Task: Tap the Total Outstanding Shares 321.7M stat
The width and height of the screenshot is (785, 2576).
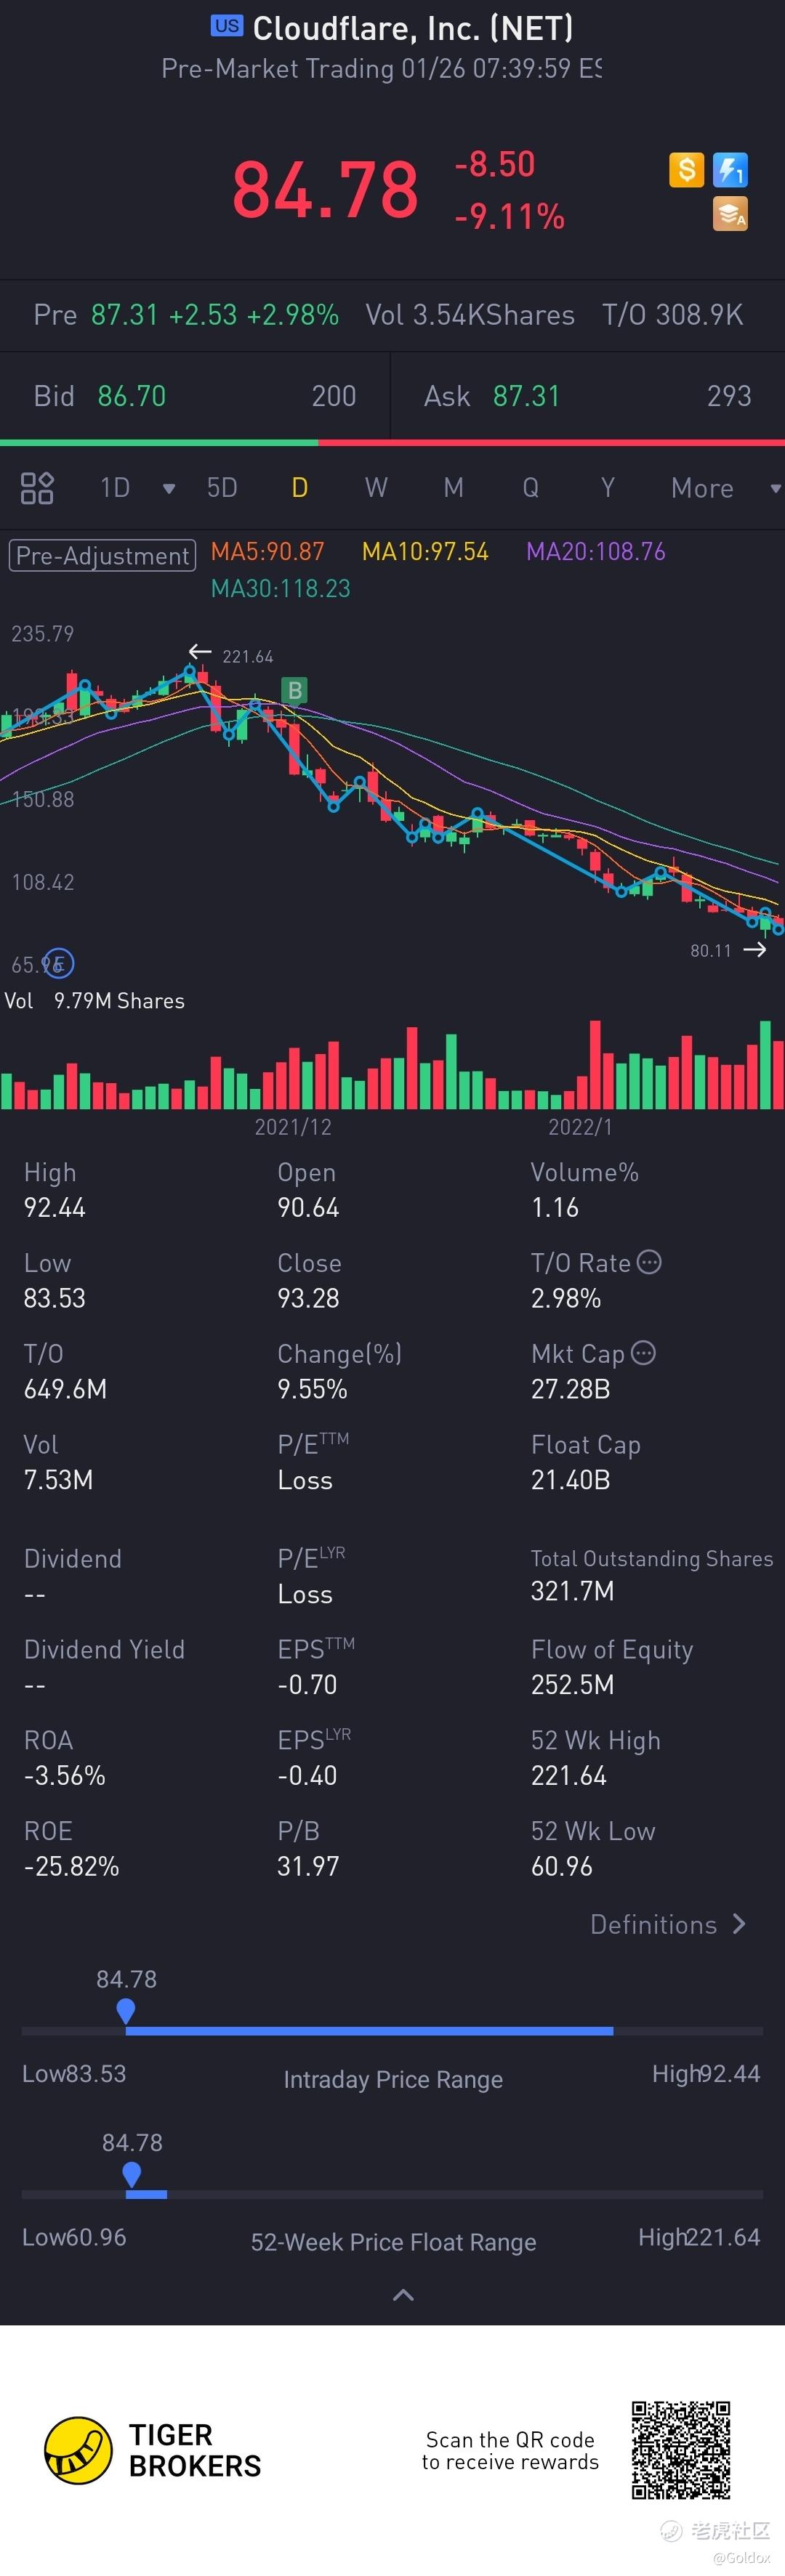Action: pos(652,1575)
